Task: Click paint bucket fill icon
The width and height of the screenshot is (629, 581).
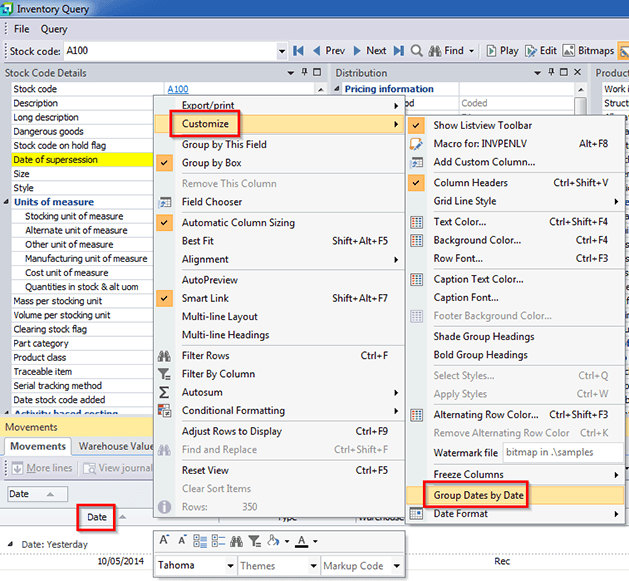Action: (274, 540)
